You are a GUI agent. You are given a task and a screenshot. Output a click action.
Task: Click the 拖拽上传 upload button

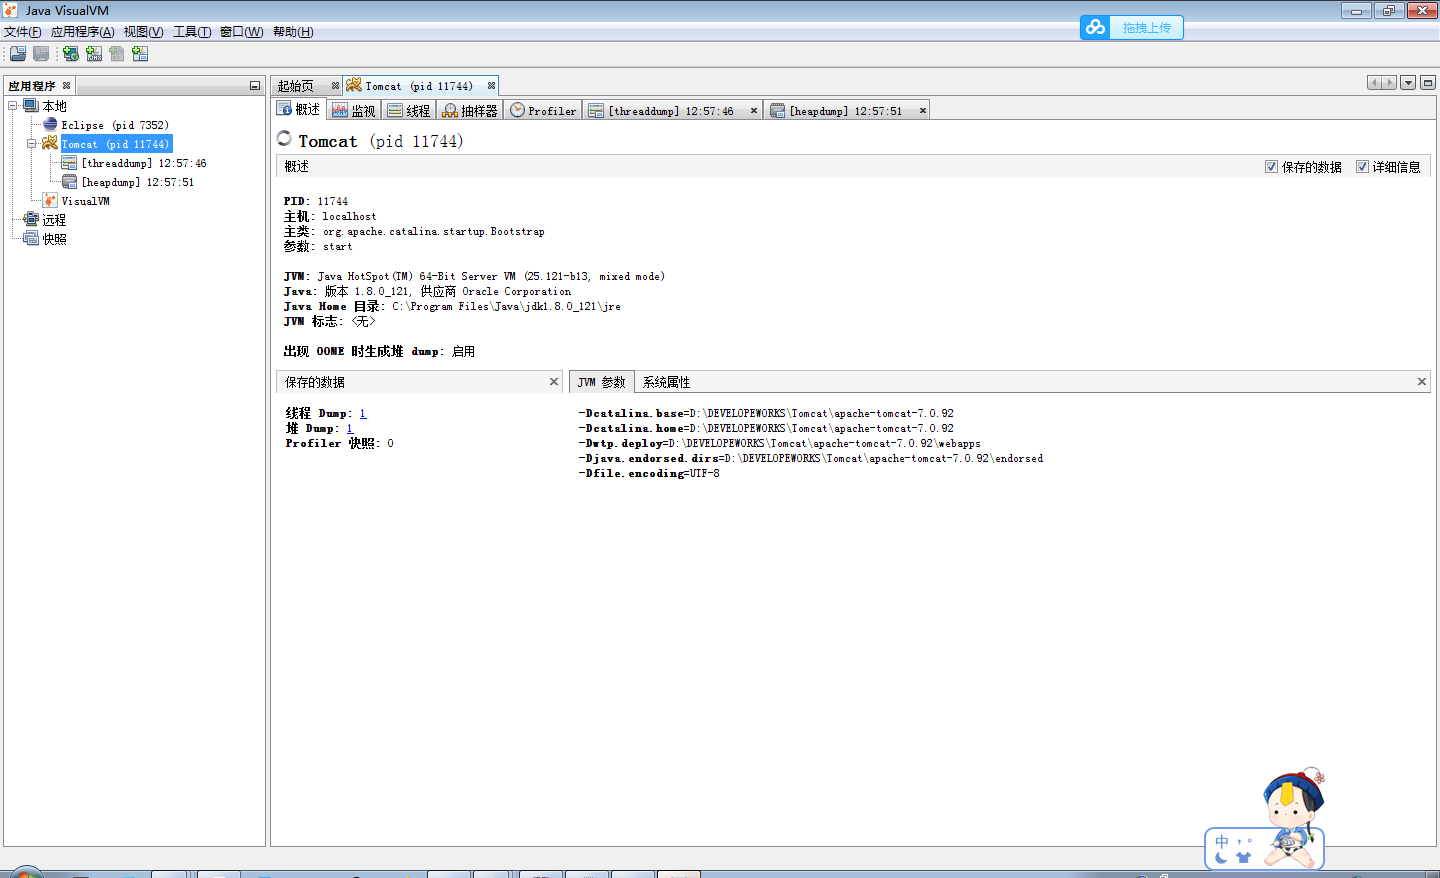pos(1132,27)
